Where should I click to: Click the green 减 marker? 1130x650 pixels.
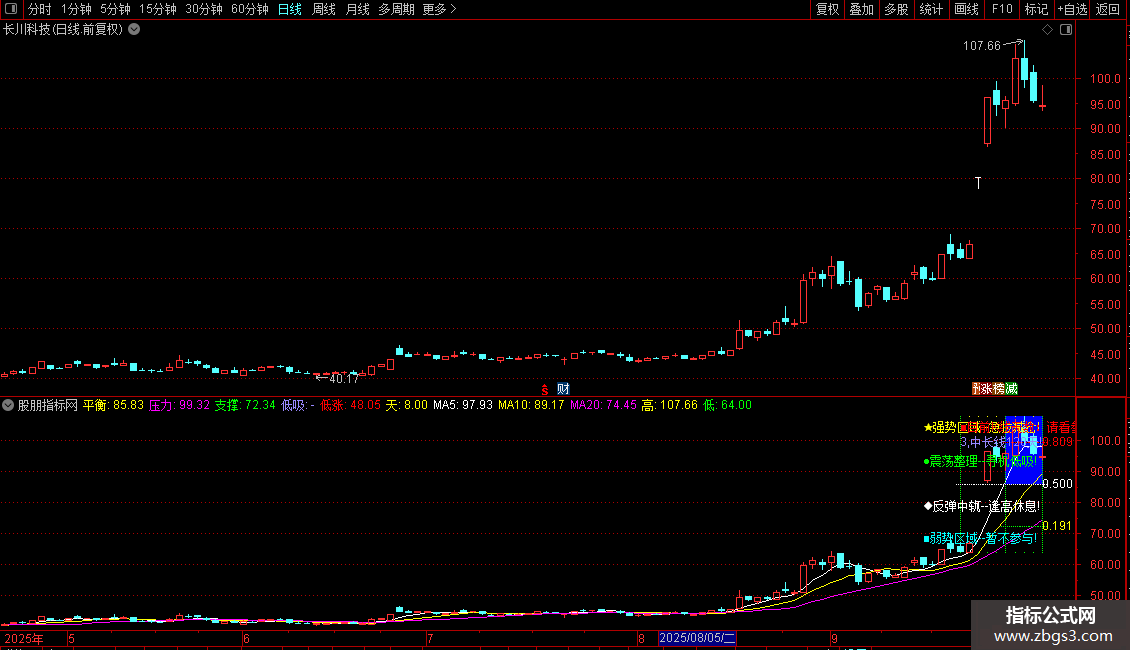[x=1011, y=388]
